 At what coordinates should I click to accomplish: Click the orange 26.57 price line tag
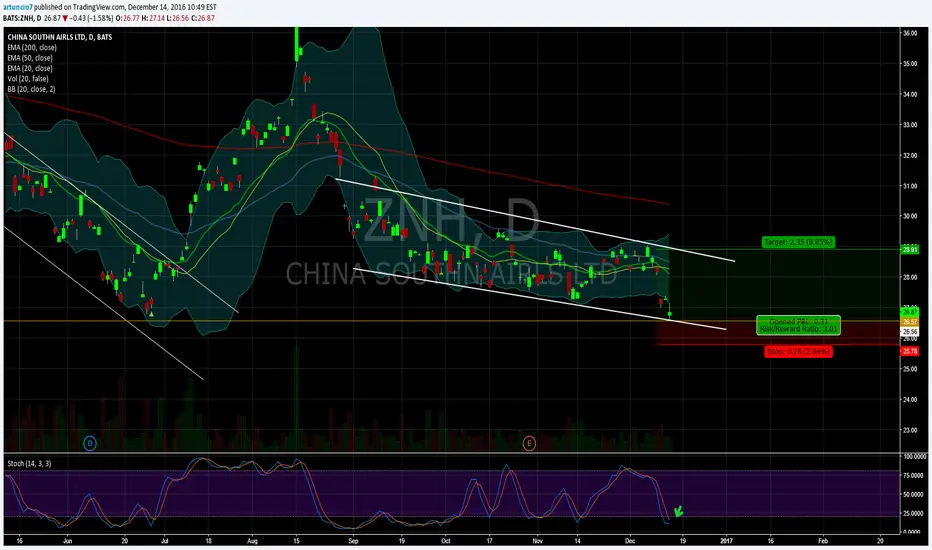click(910, 322)
